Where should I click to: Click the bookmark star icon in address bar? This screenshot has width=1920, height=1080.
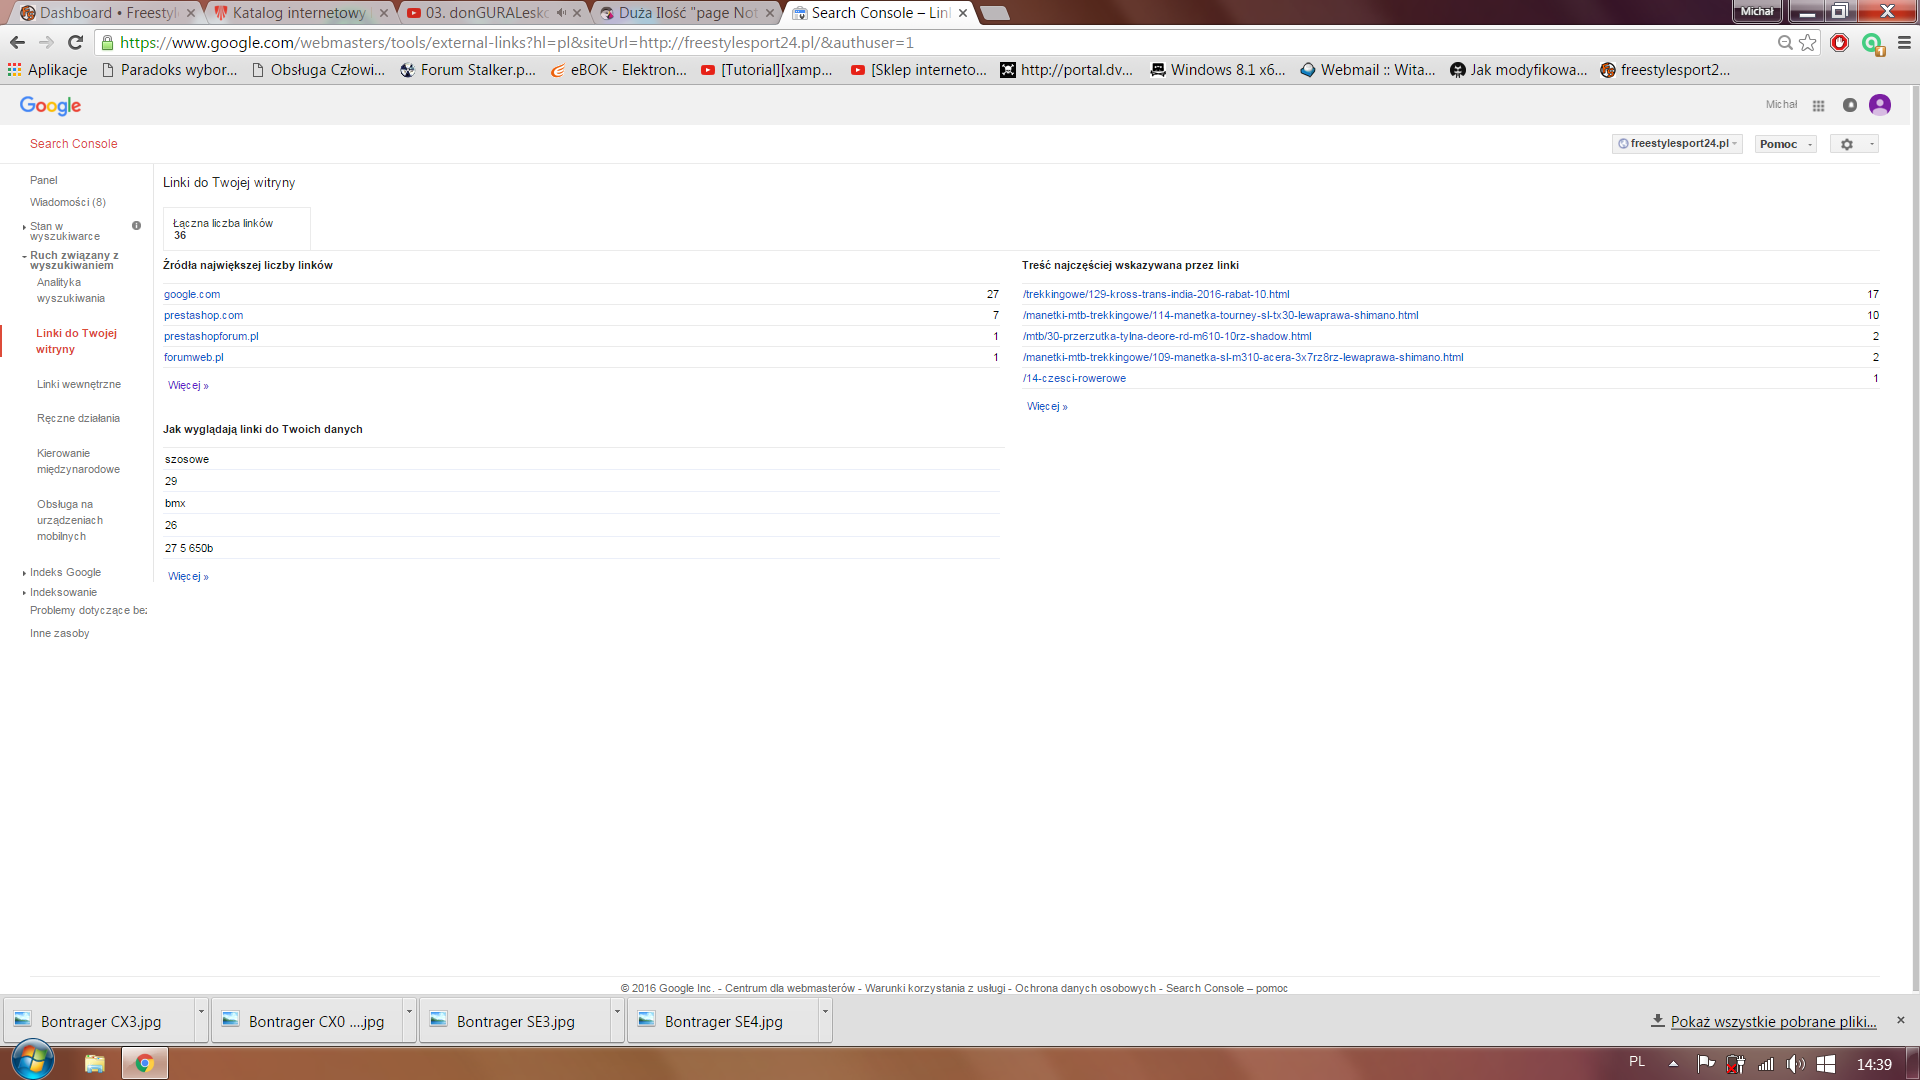1808,42
